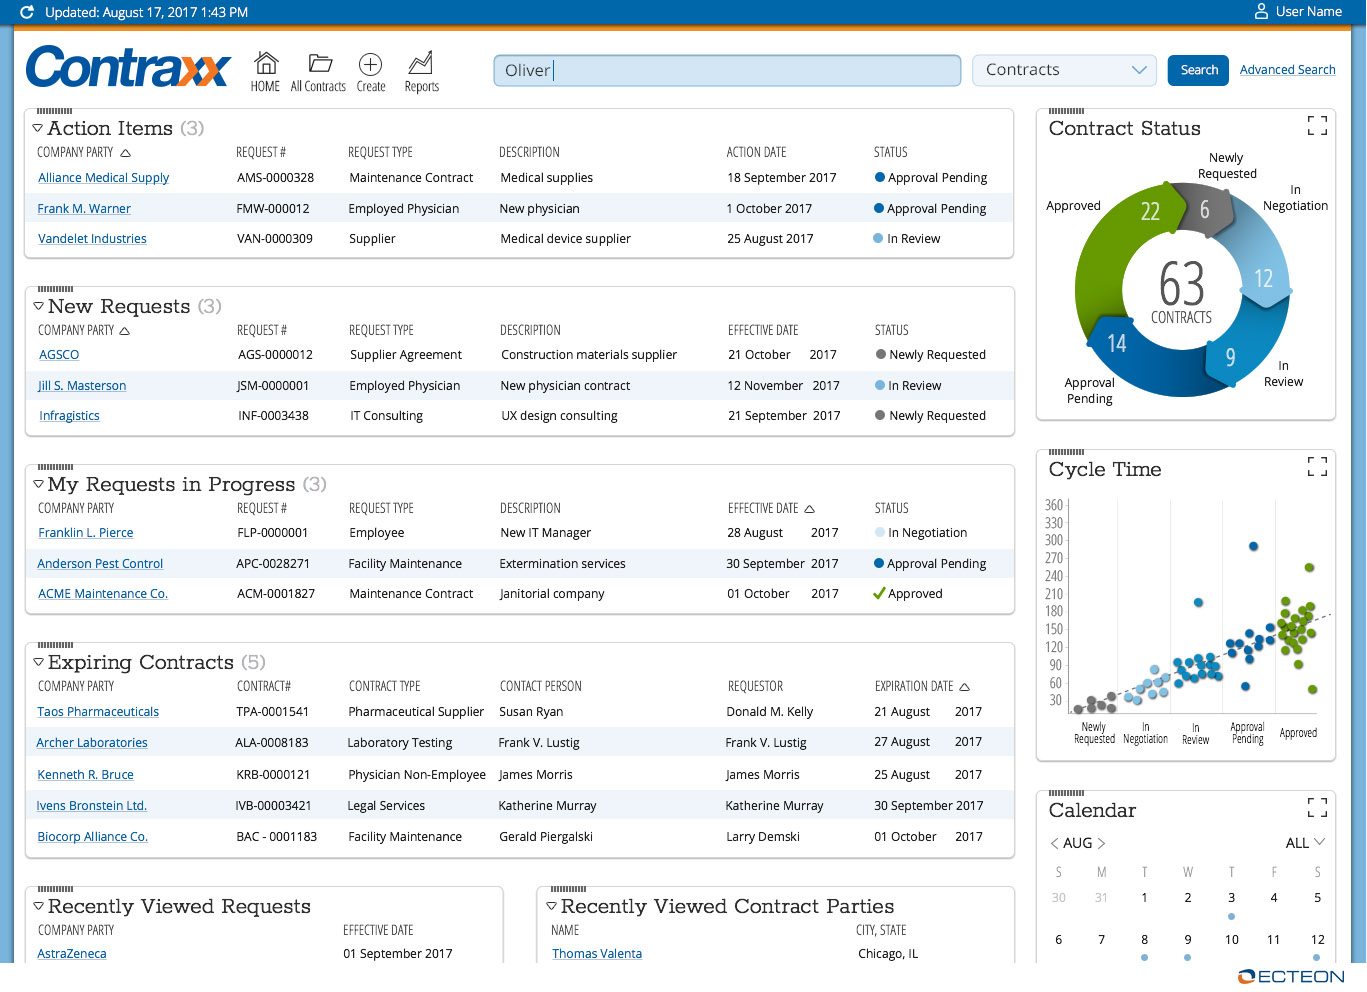Image resolution: width=1367 pixels, height=992 pixels.
Task: Collapse the Expiring Contracts section
Action: pos(38,662)
